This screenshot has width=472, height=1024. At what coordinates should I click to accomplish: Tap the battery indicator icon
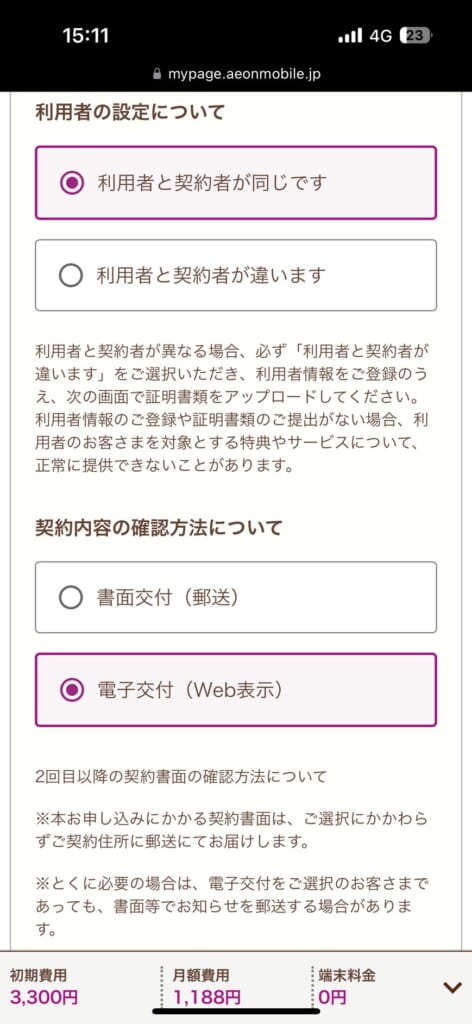pyautogui.click(x=416, y=36)
